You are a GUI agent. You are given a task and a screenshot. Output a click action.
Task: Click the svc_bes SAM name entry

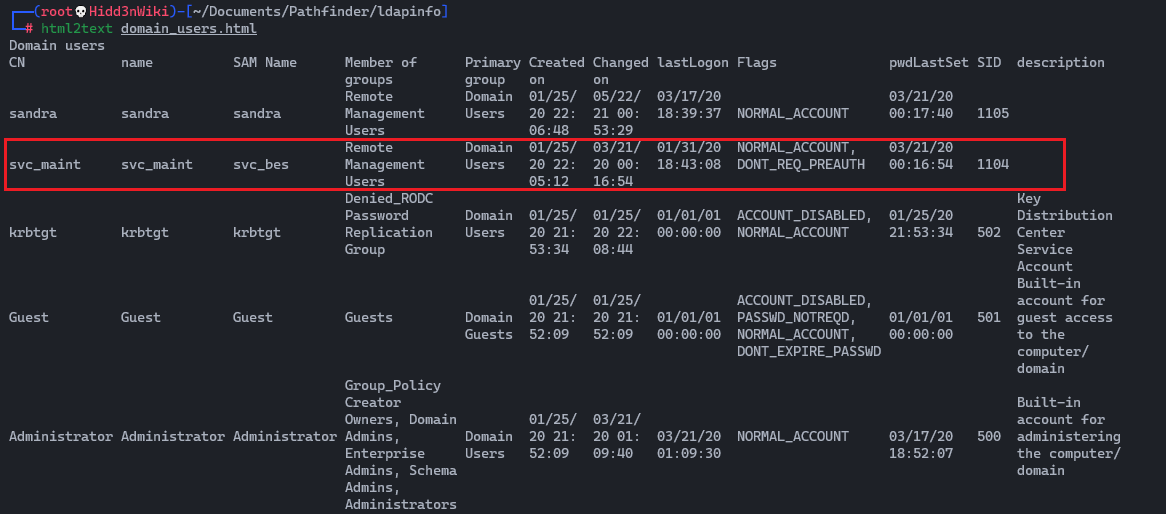[x=261, y=164]
